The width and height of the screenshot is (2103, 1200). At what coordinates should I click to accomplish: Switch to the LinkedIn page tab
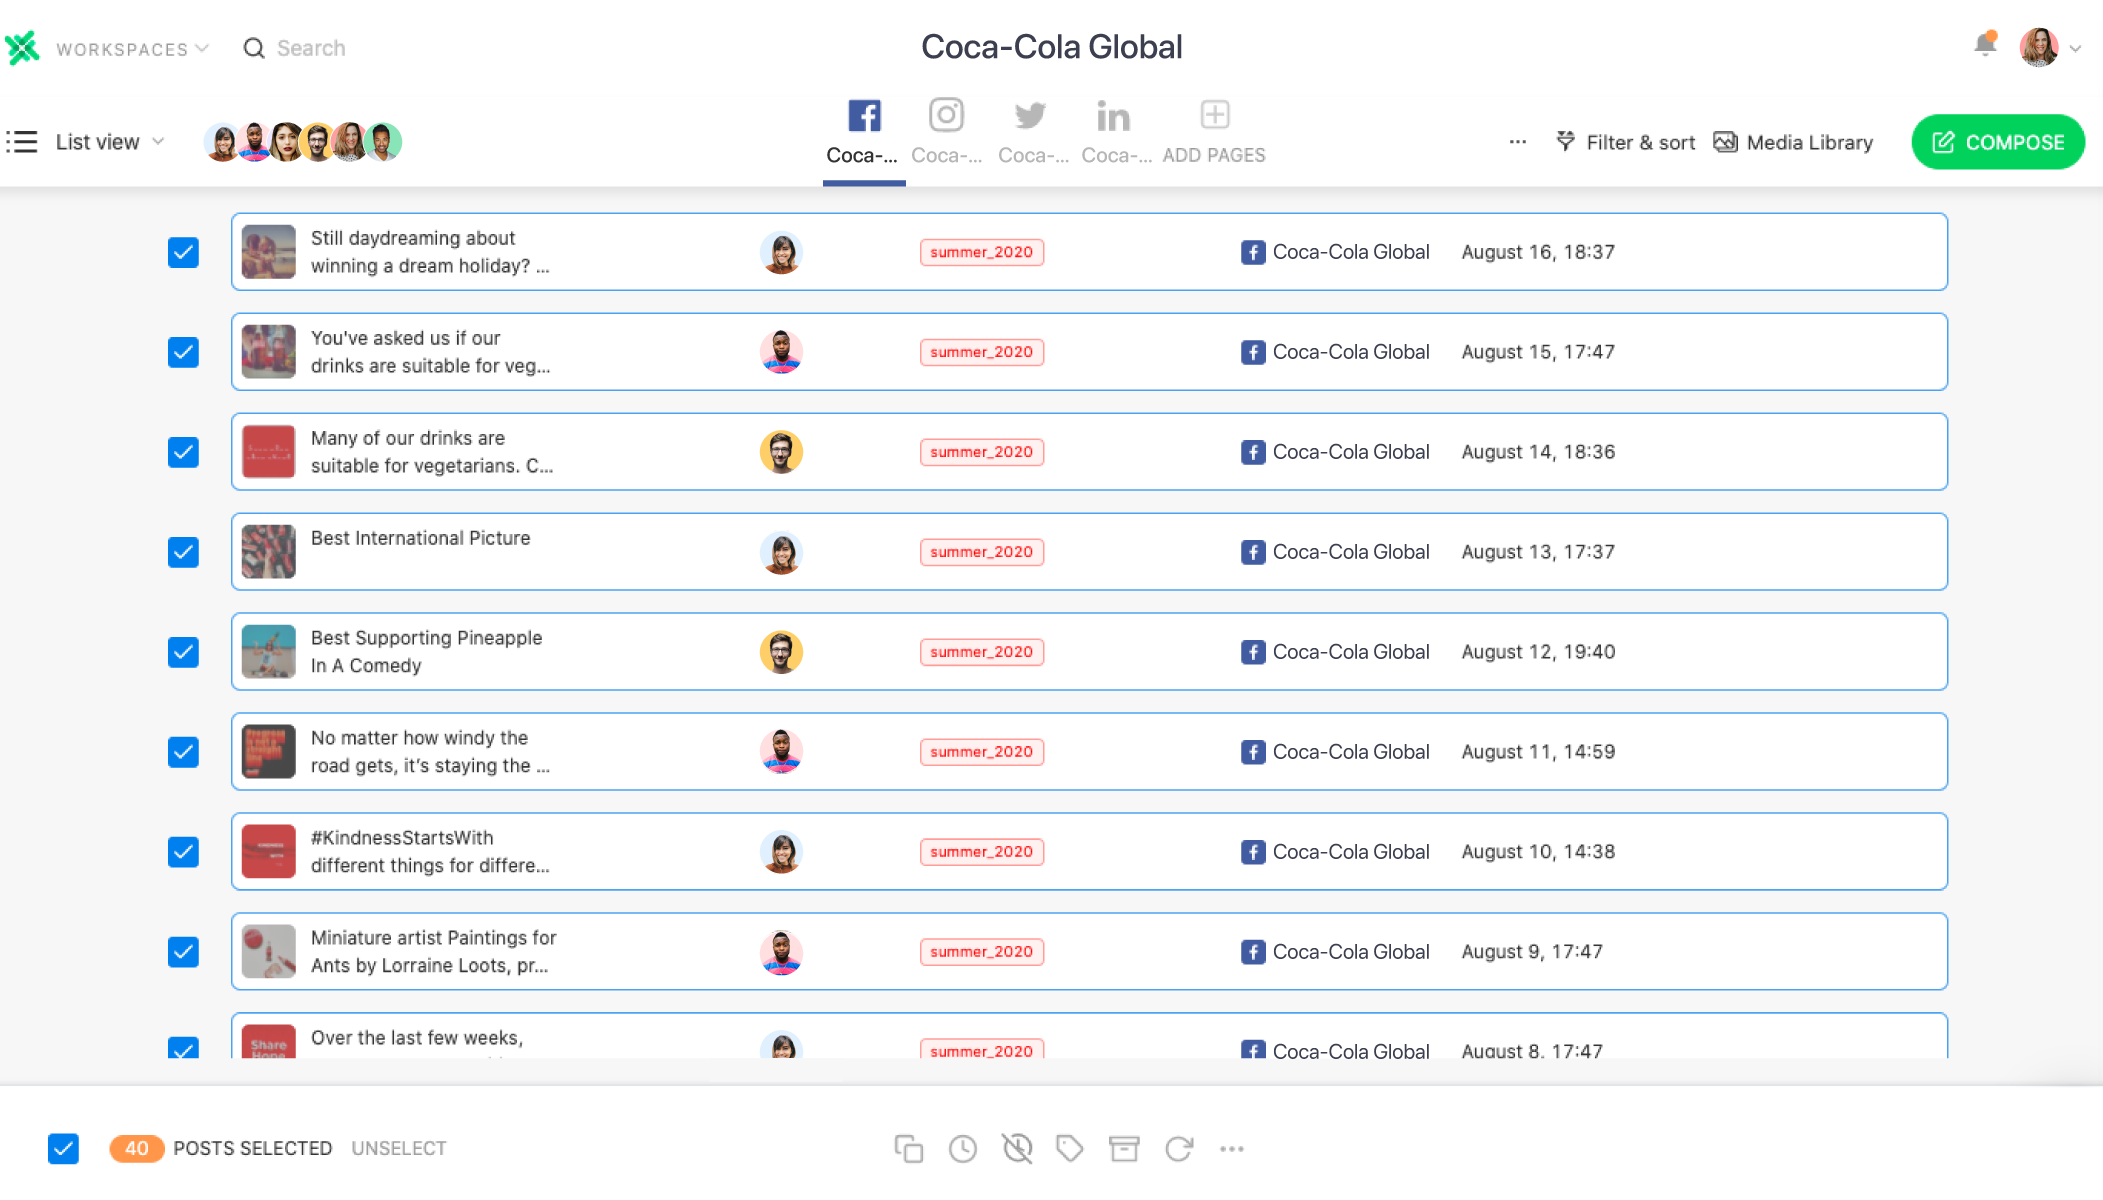coord(1115,132)
